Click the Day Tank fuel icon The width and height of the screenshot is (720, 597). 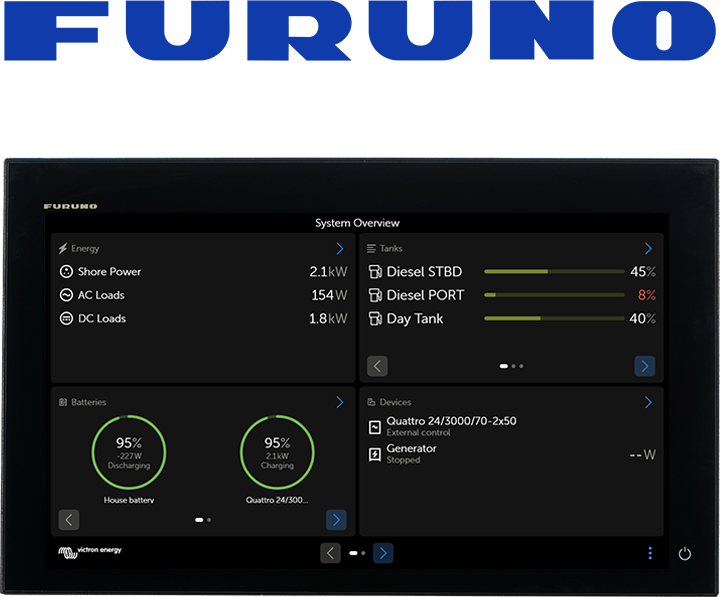point(375,319)
